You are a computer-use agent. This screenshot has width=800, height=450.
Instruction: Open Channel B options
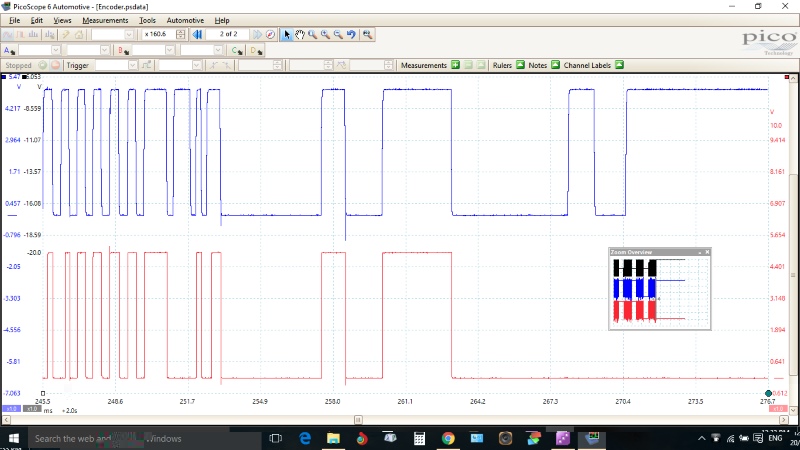click(x=123, y=50)
